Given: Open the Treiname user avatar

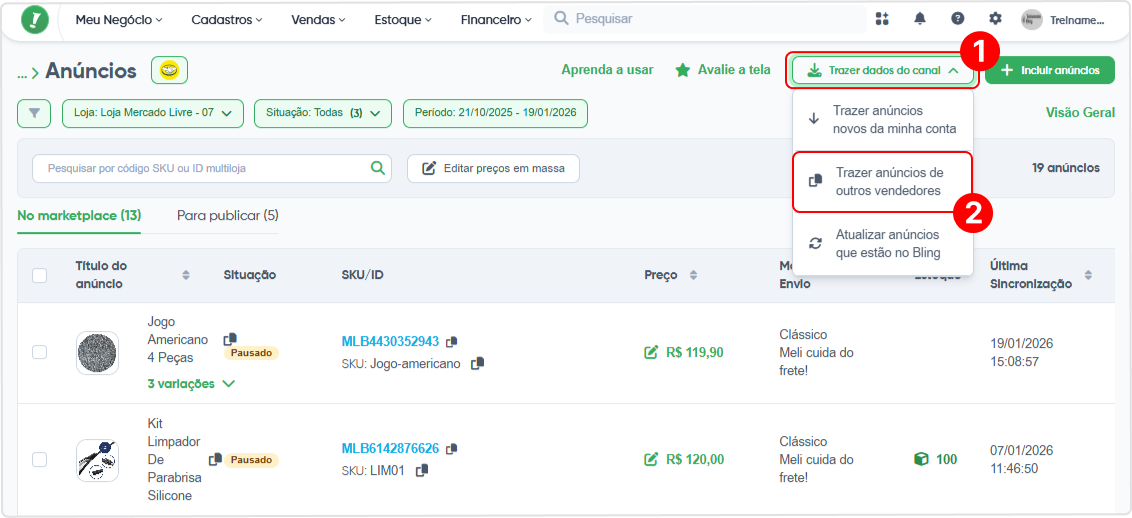Looking at the screenshot, I should 1032,20.
